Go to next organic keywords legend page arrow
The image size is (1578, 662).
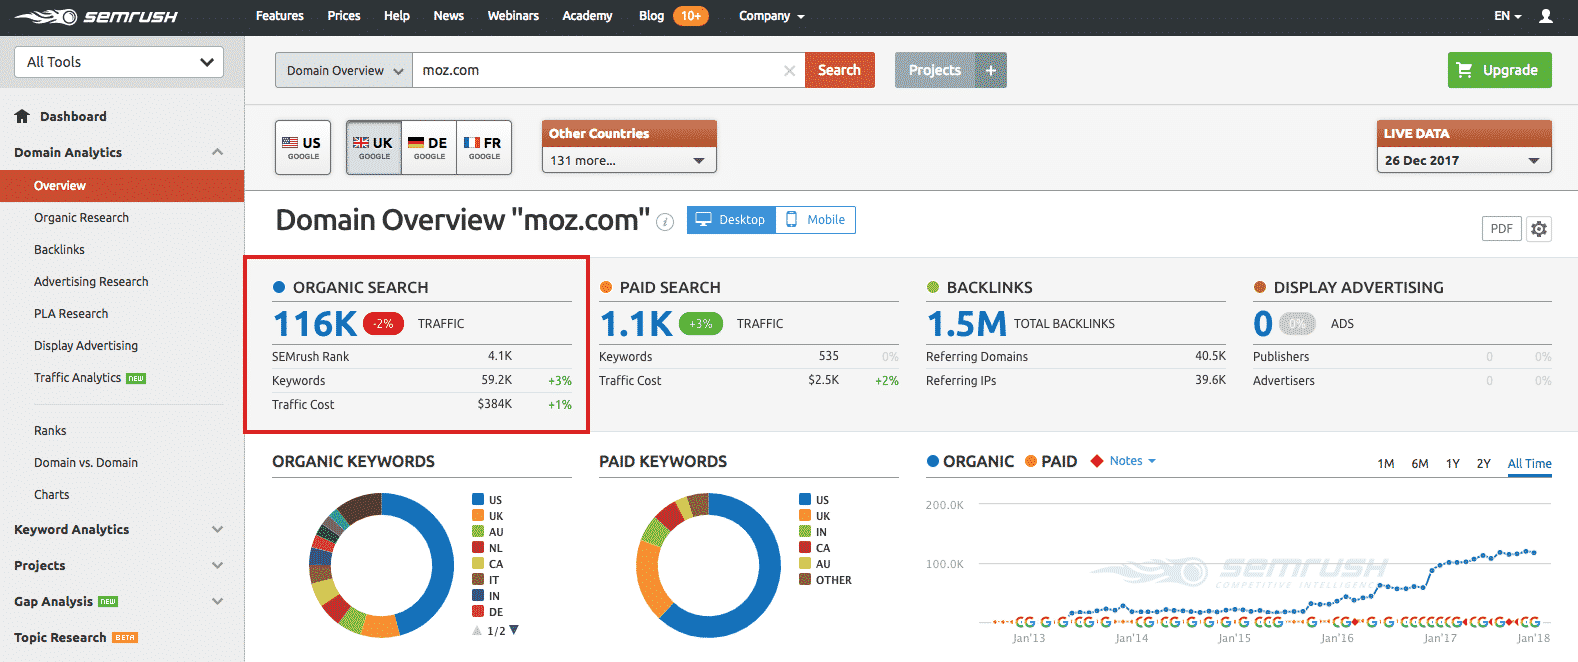pos(514,631)
